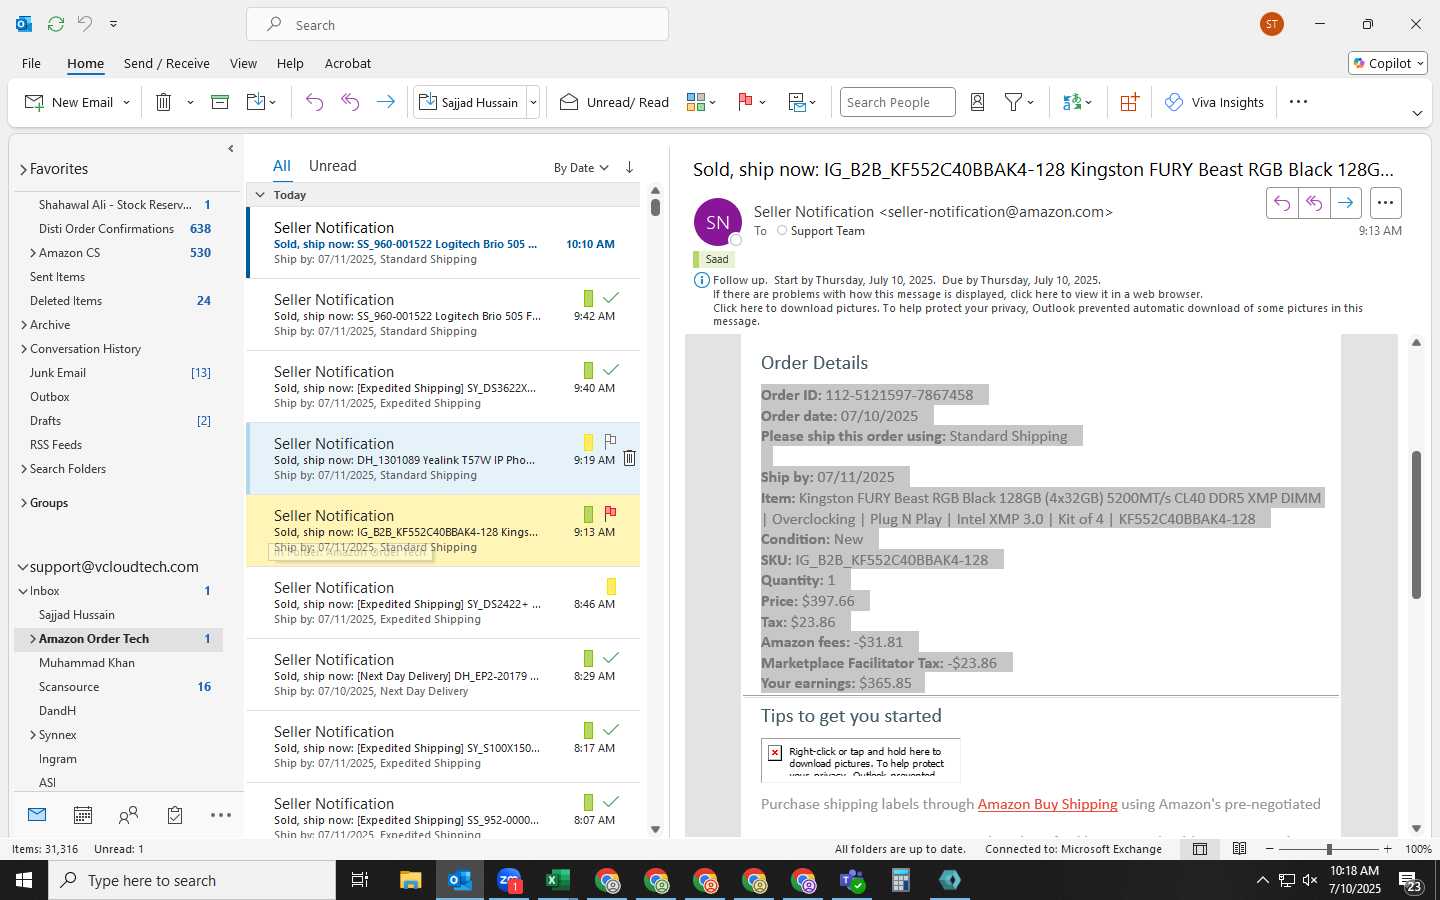This screenshot has height=900, width=1440.
Task: Click in the top Search box
Action: pos(457,24)
